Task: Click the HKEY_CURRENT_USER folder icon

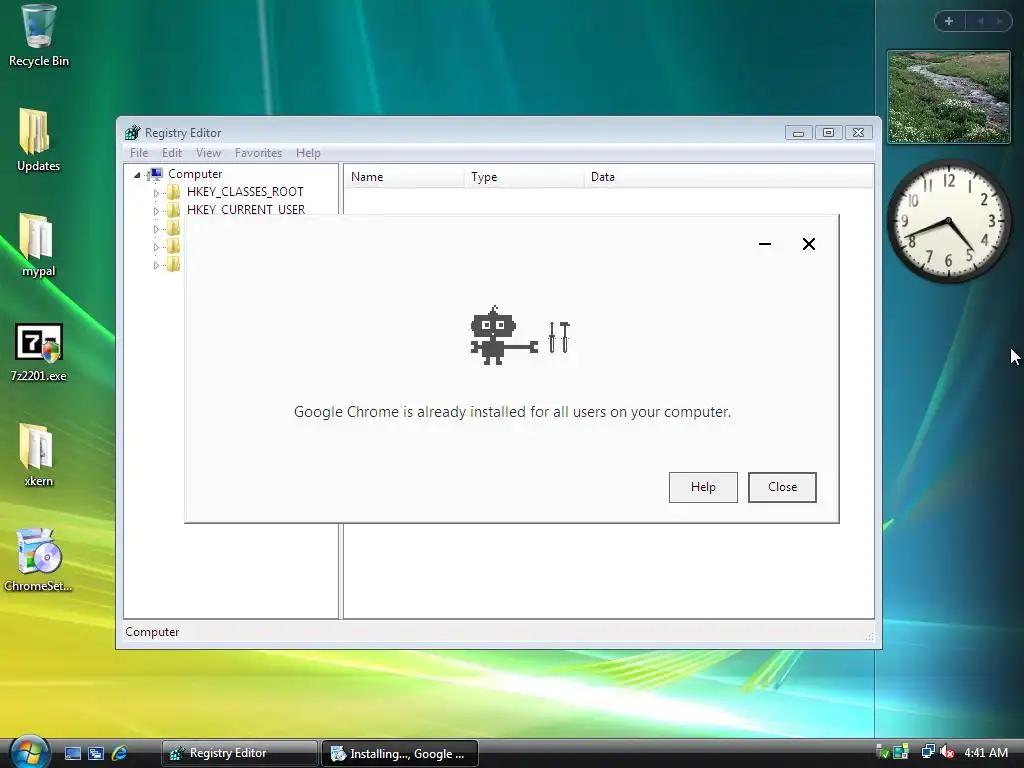Action: tap(173, 210)
